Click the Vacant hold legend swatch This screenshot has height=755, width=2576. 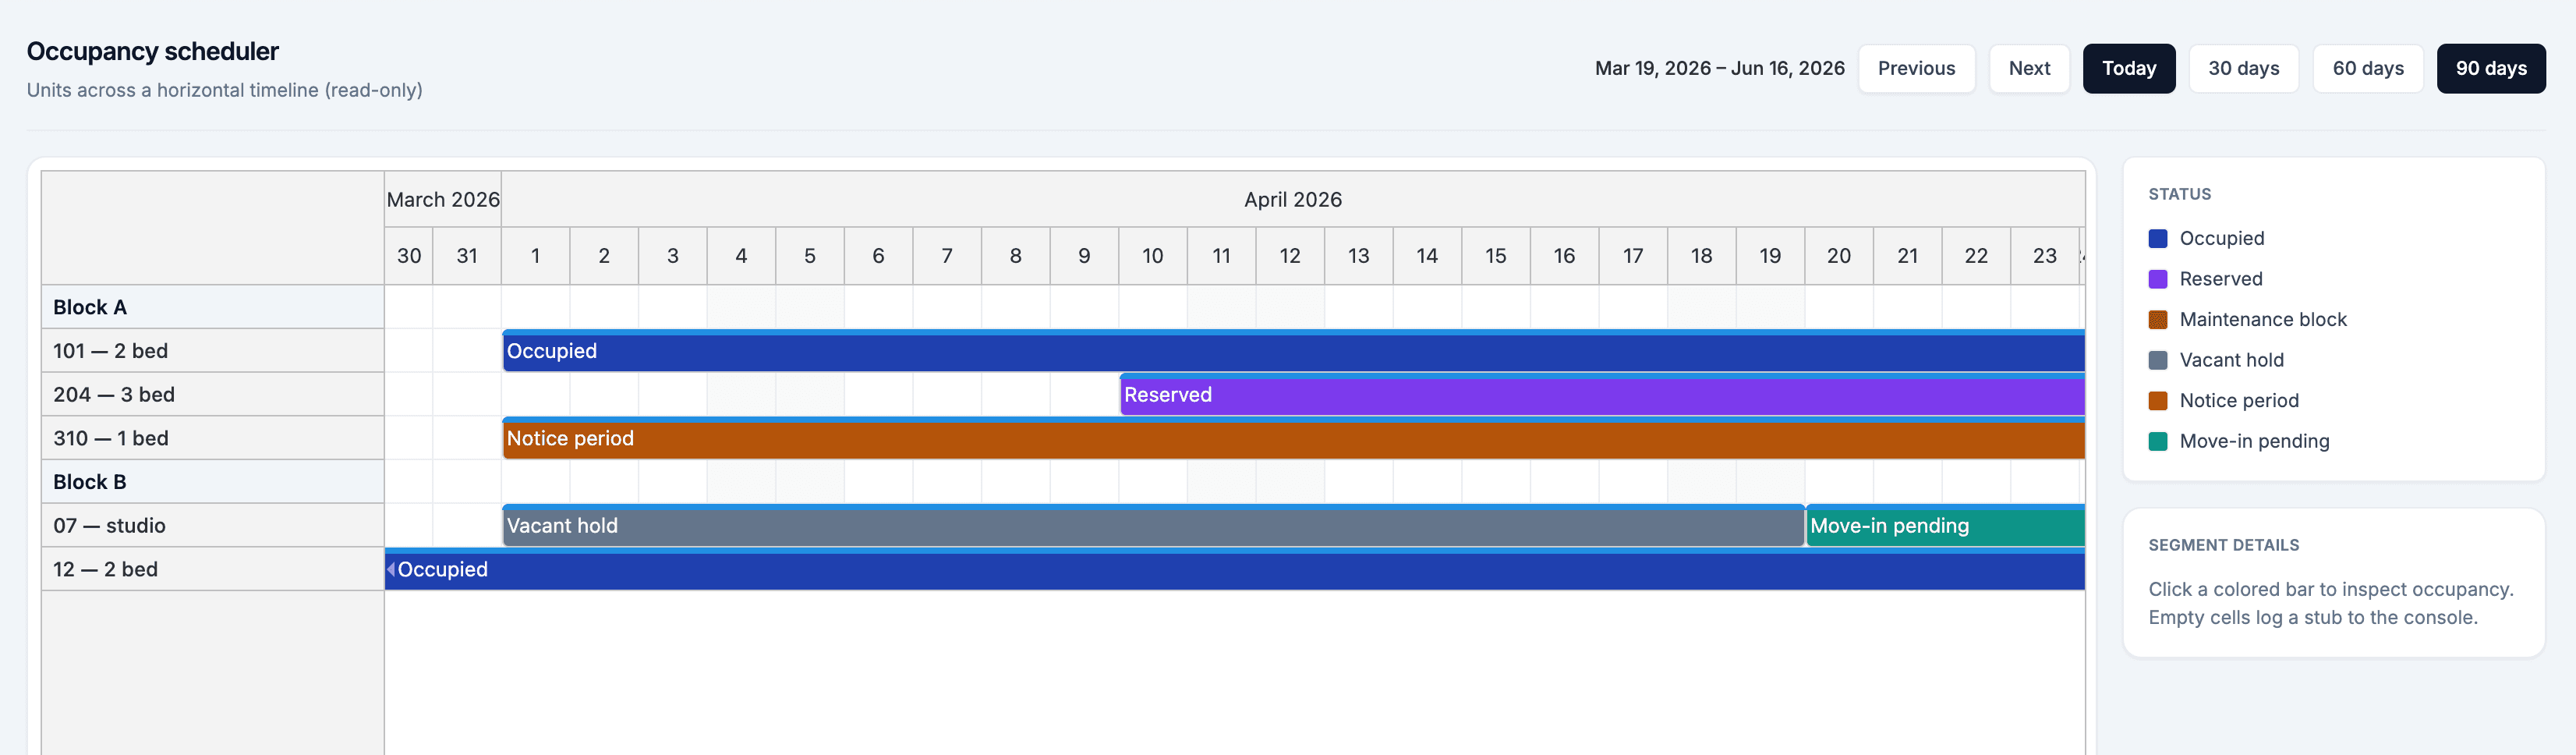click(x=2157, y=360)
